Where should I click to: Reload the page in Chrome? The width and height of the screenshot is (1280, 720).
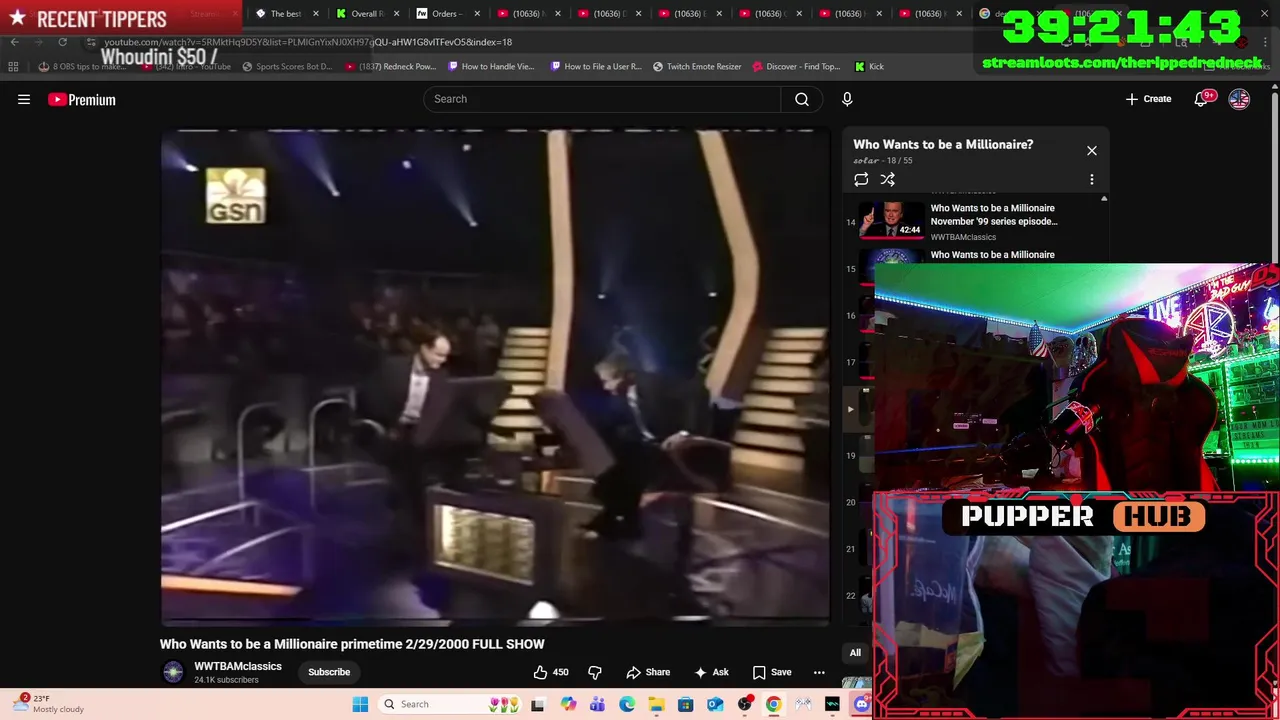point(62,42)
